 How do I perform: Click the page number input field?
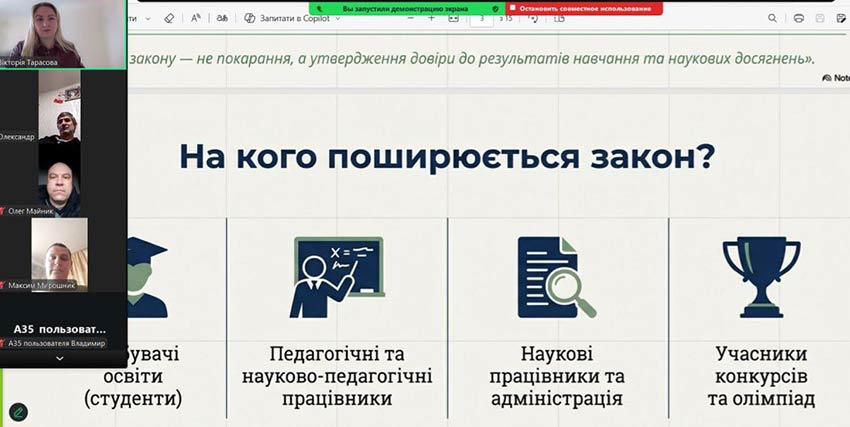483,18
